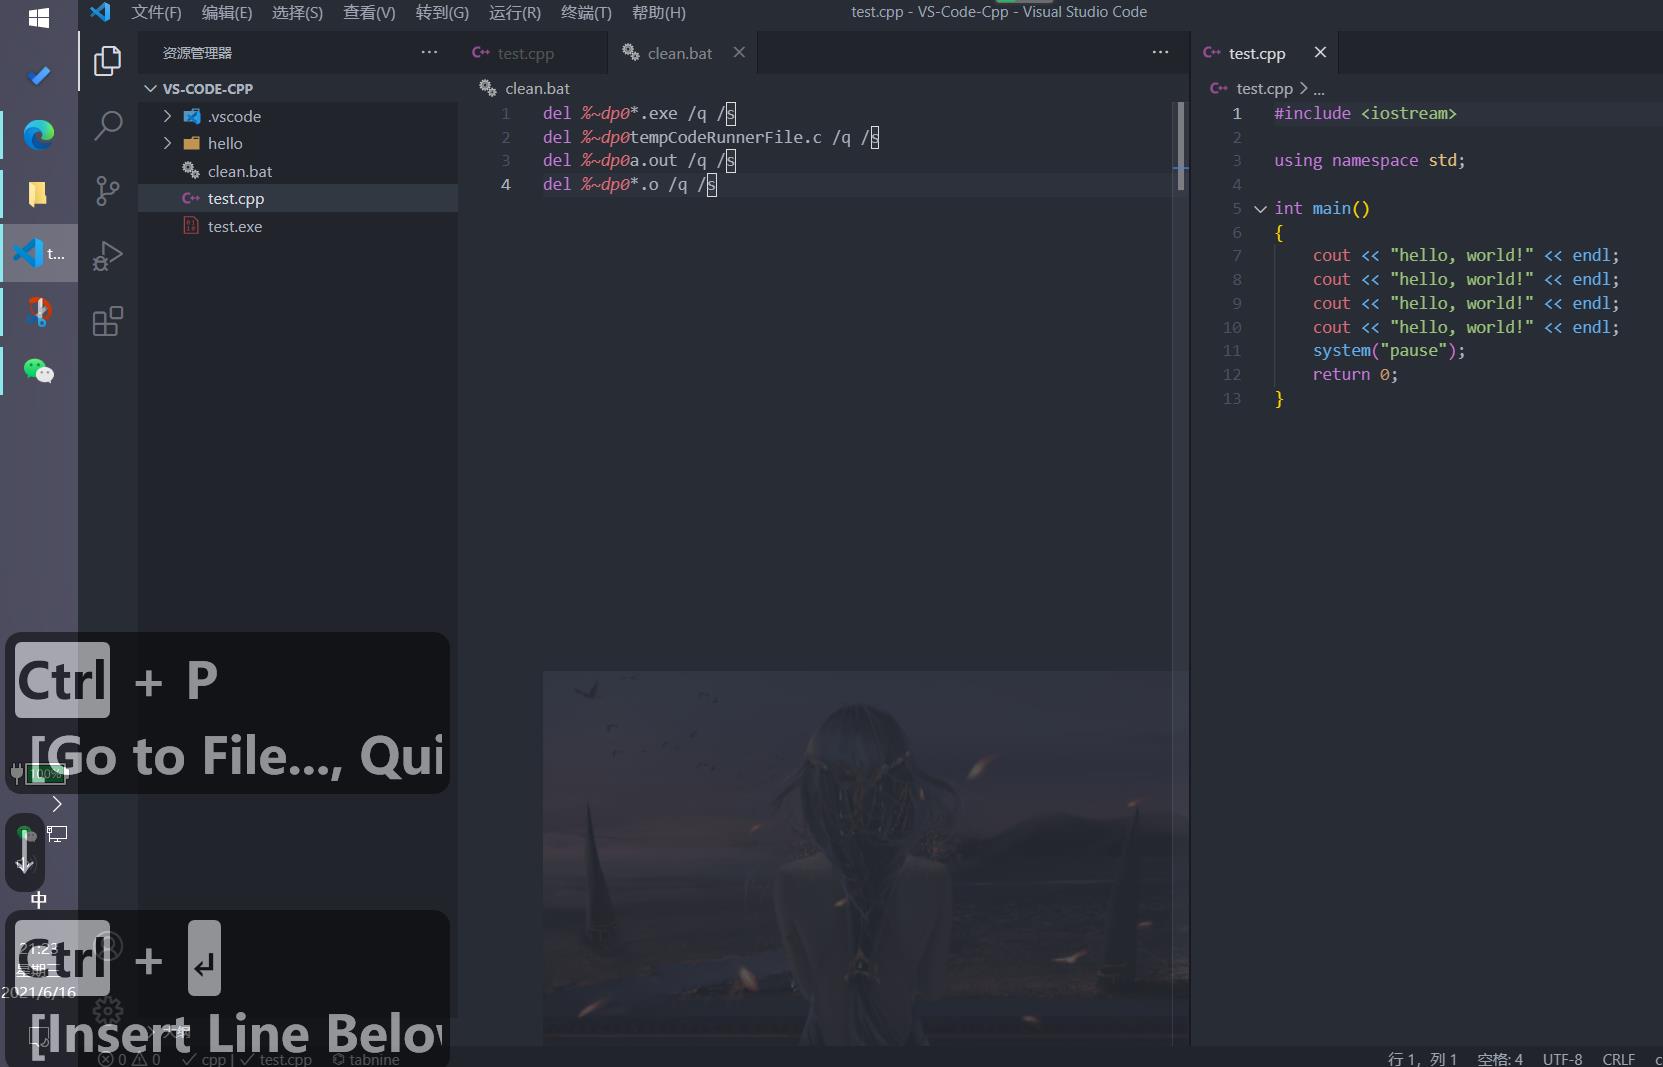Viewport: 1663px width, 1067px height.
Task: Open the 编辑(E) menu
Action: pos(227,12)
